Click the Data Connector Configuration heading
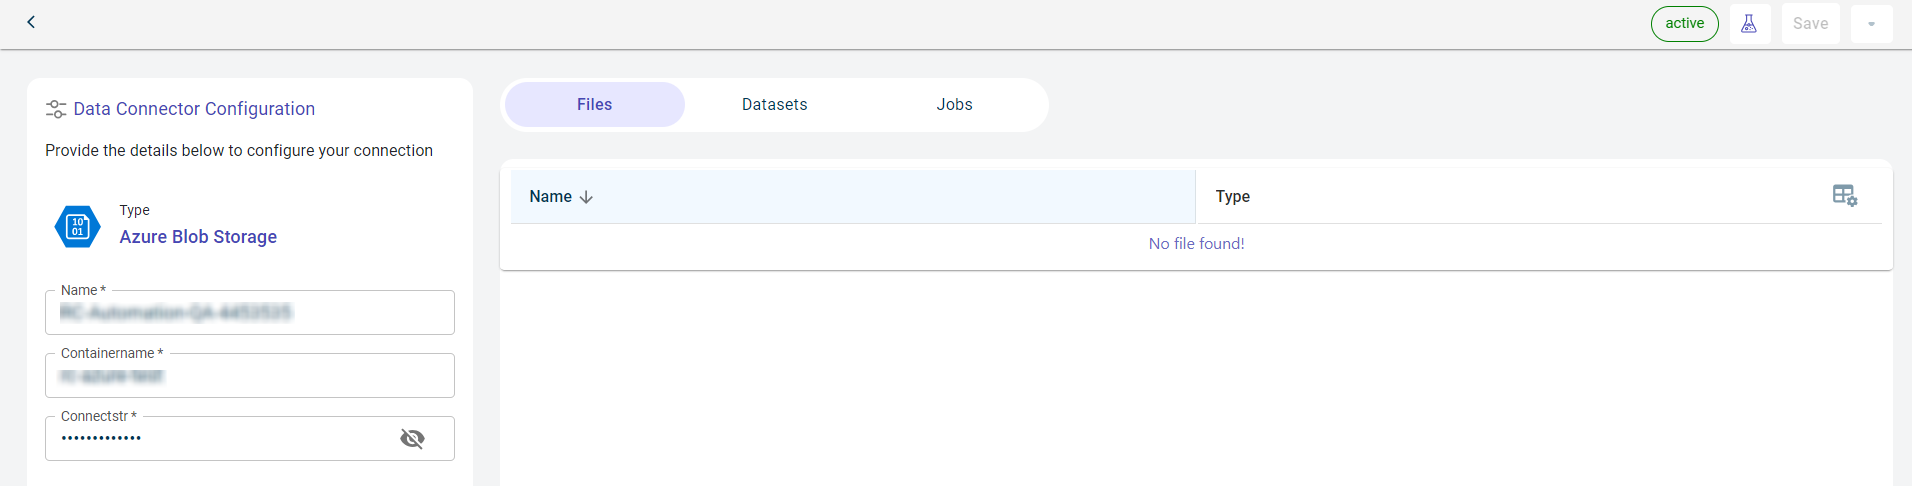 [x=194, y=109]
